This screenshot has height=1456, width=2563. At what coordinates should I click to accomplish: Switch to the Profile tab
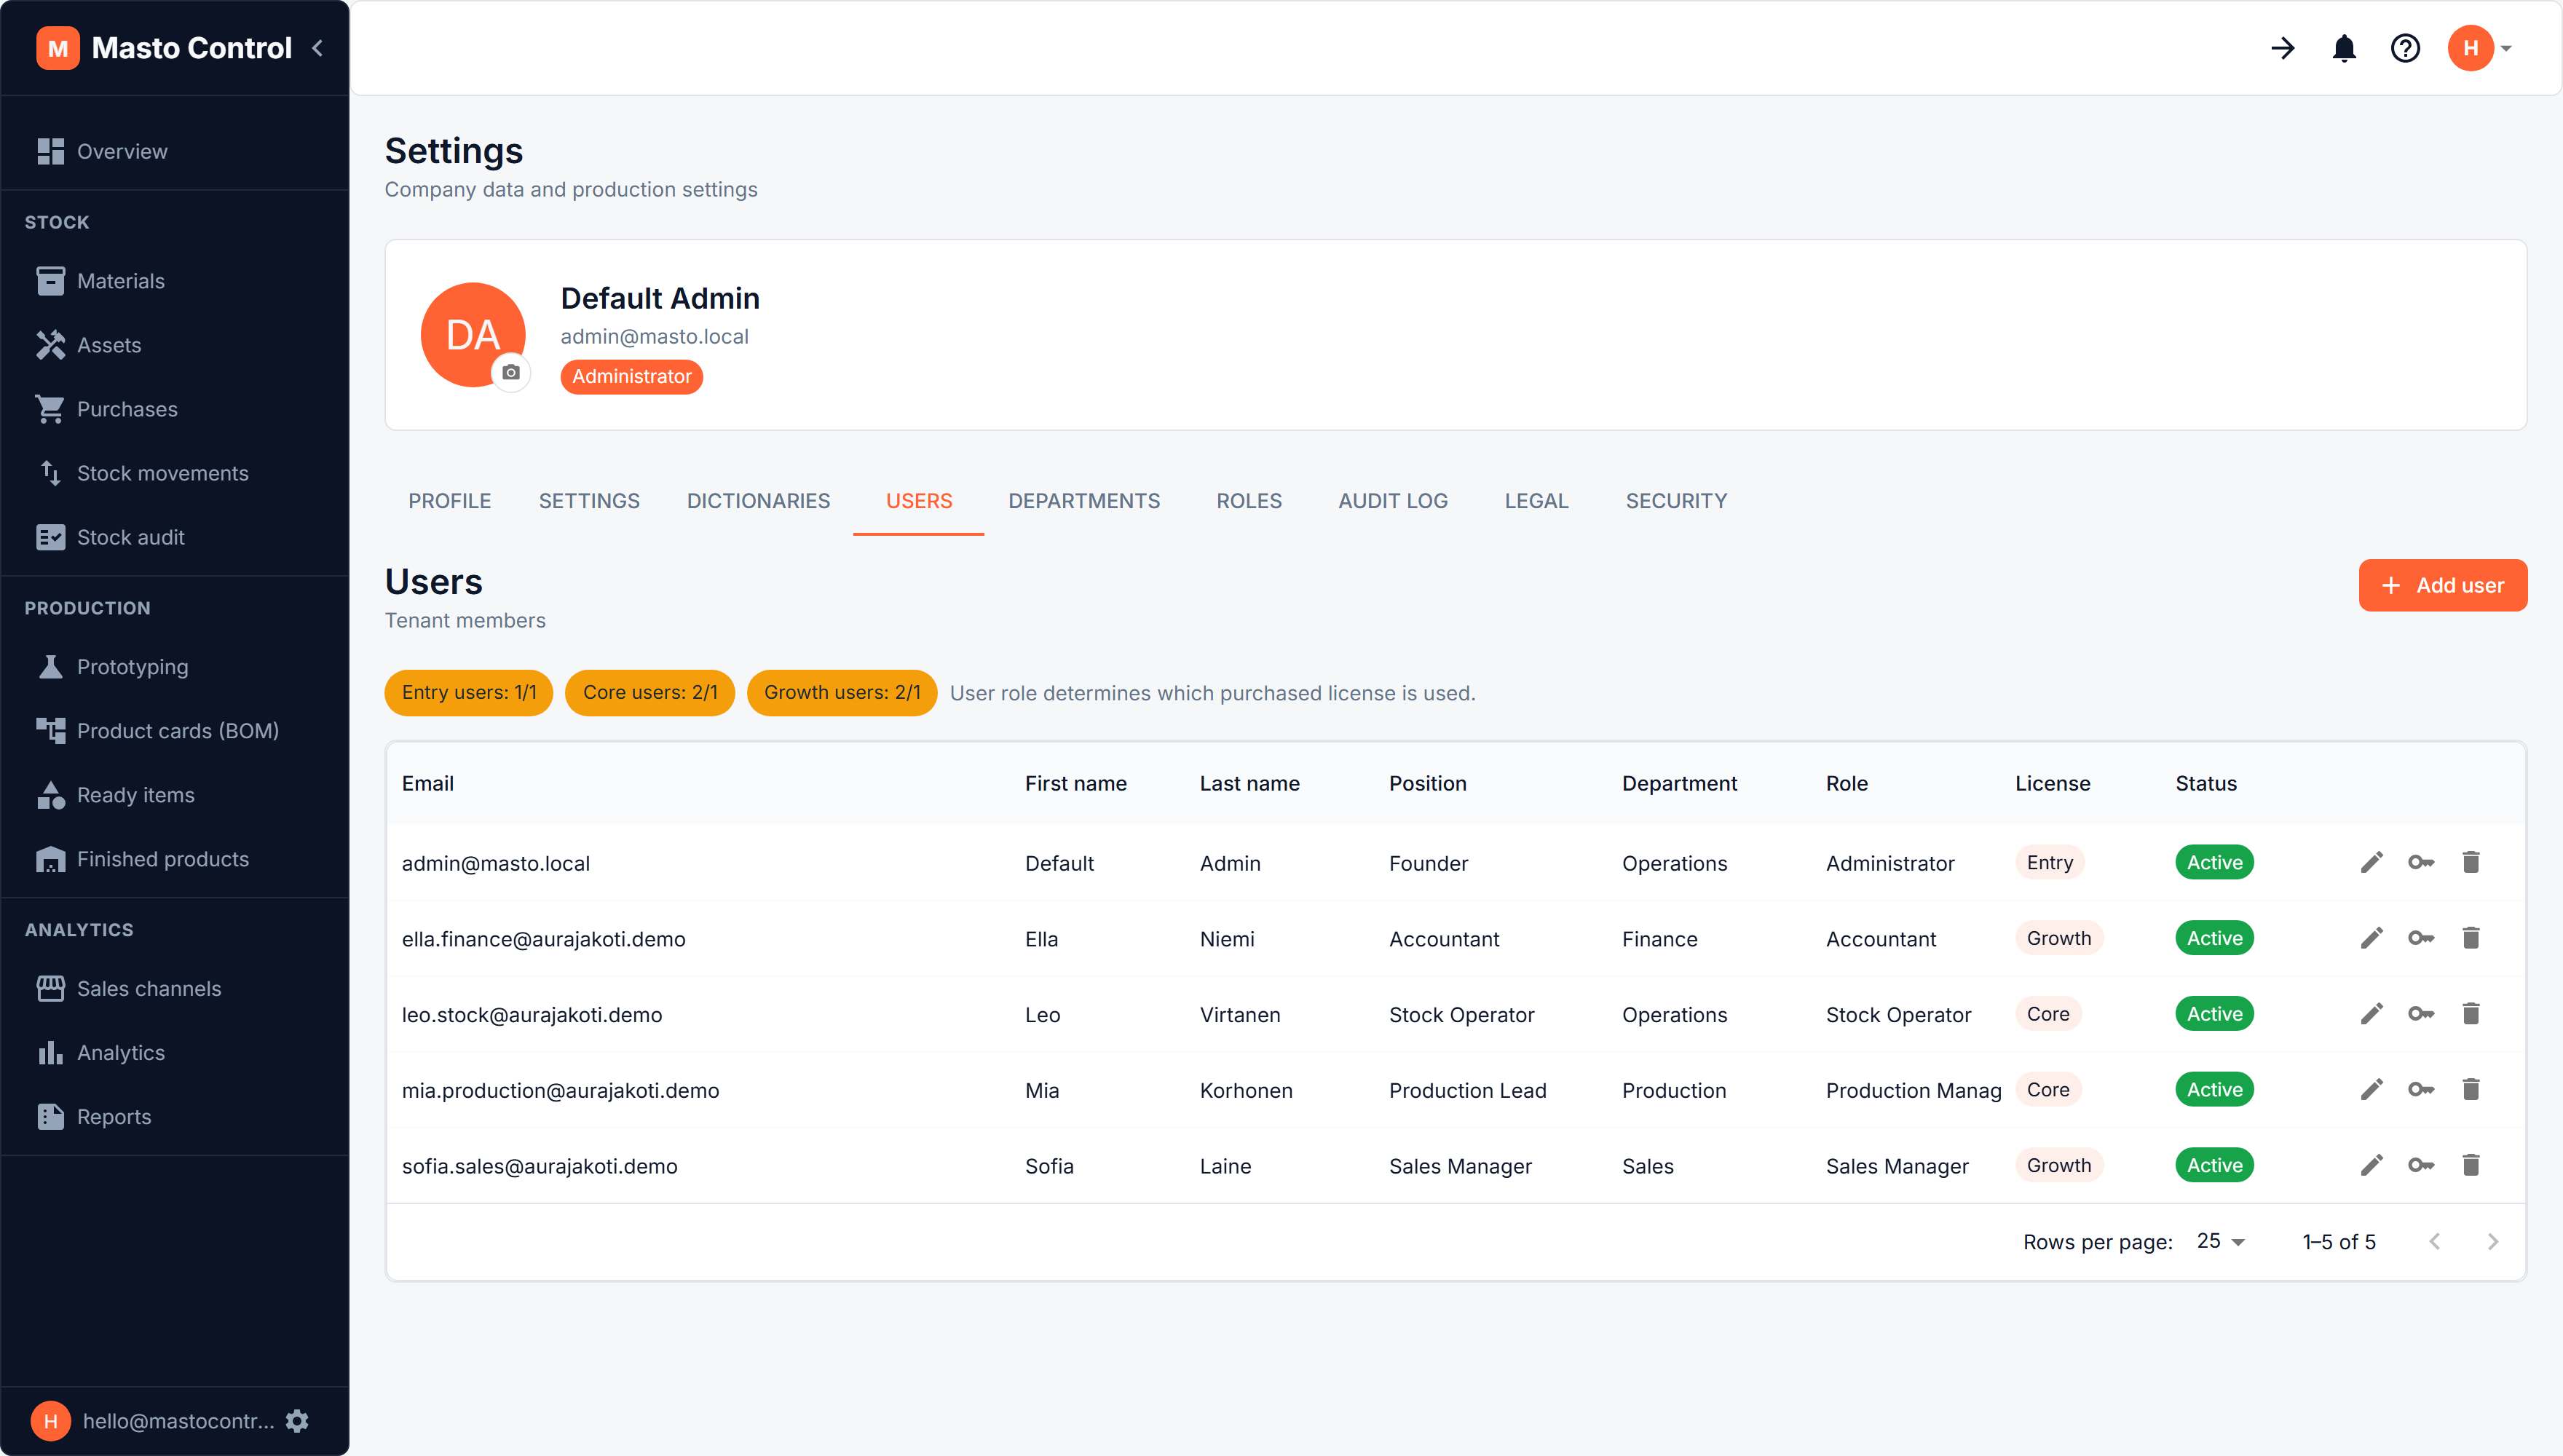[449, 501]
